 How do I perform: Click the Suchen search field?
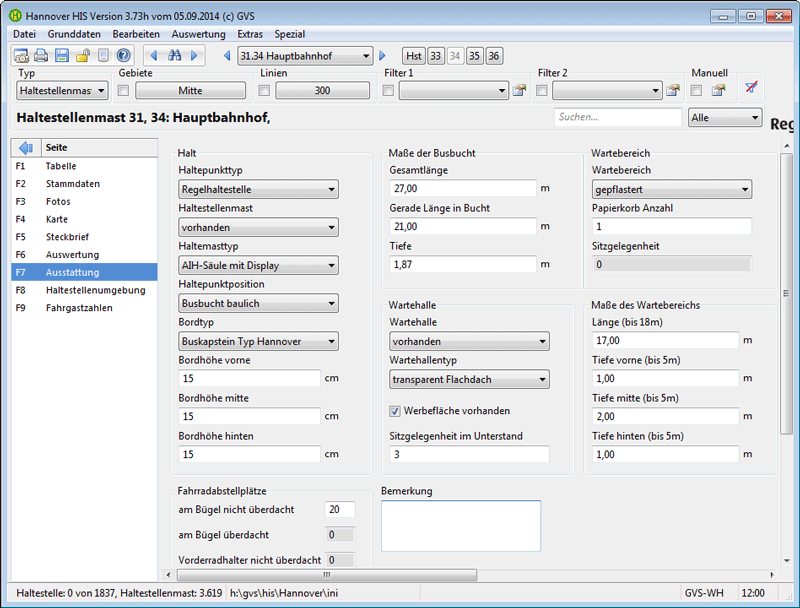click(x=617, y=117)
